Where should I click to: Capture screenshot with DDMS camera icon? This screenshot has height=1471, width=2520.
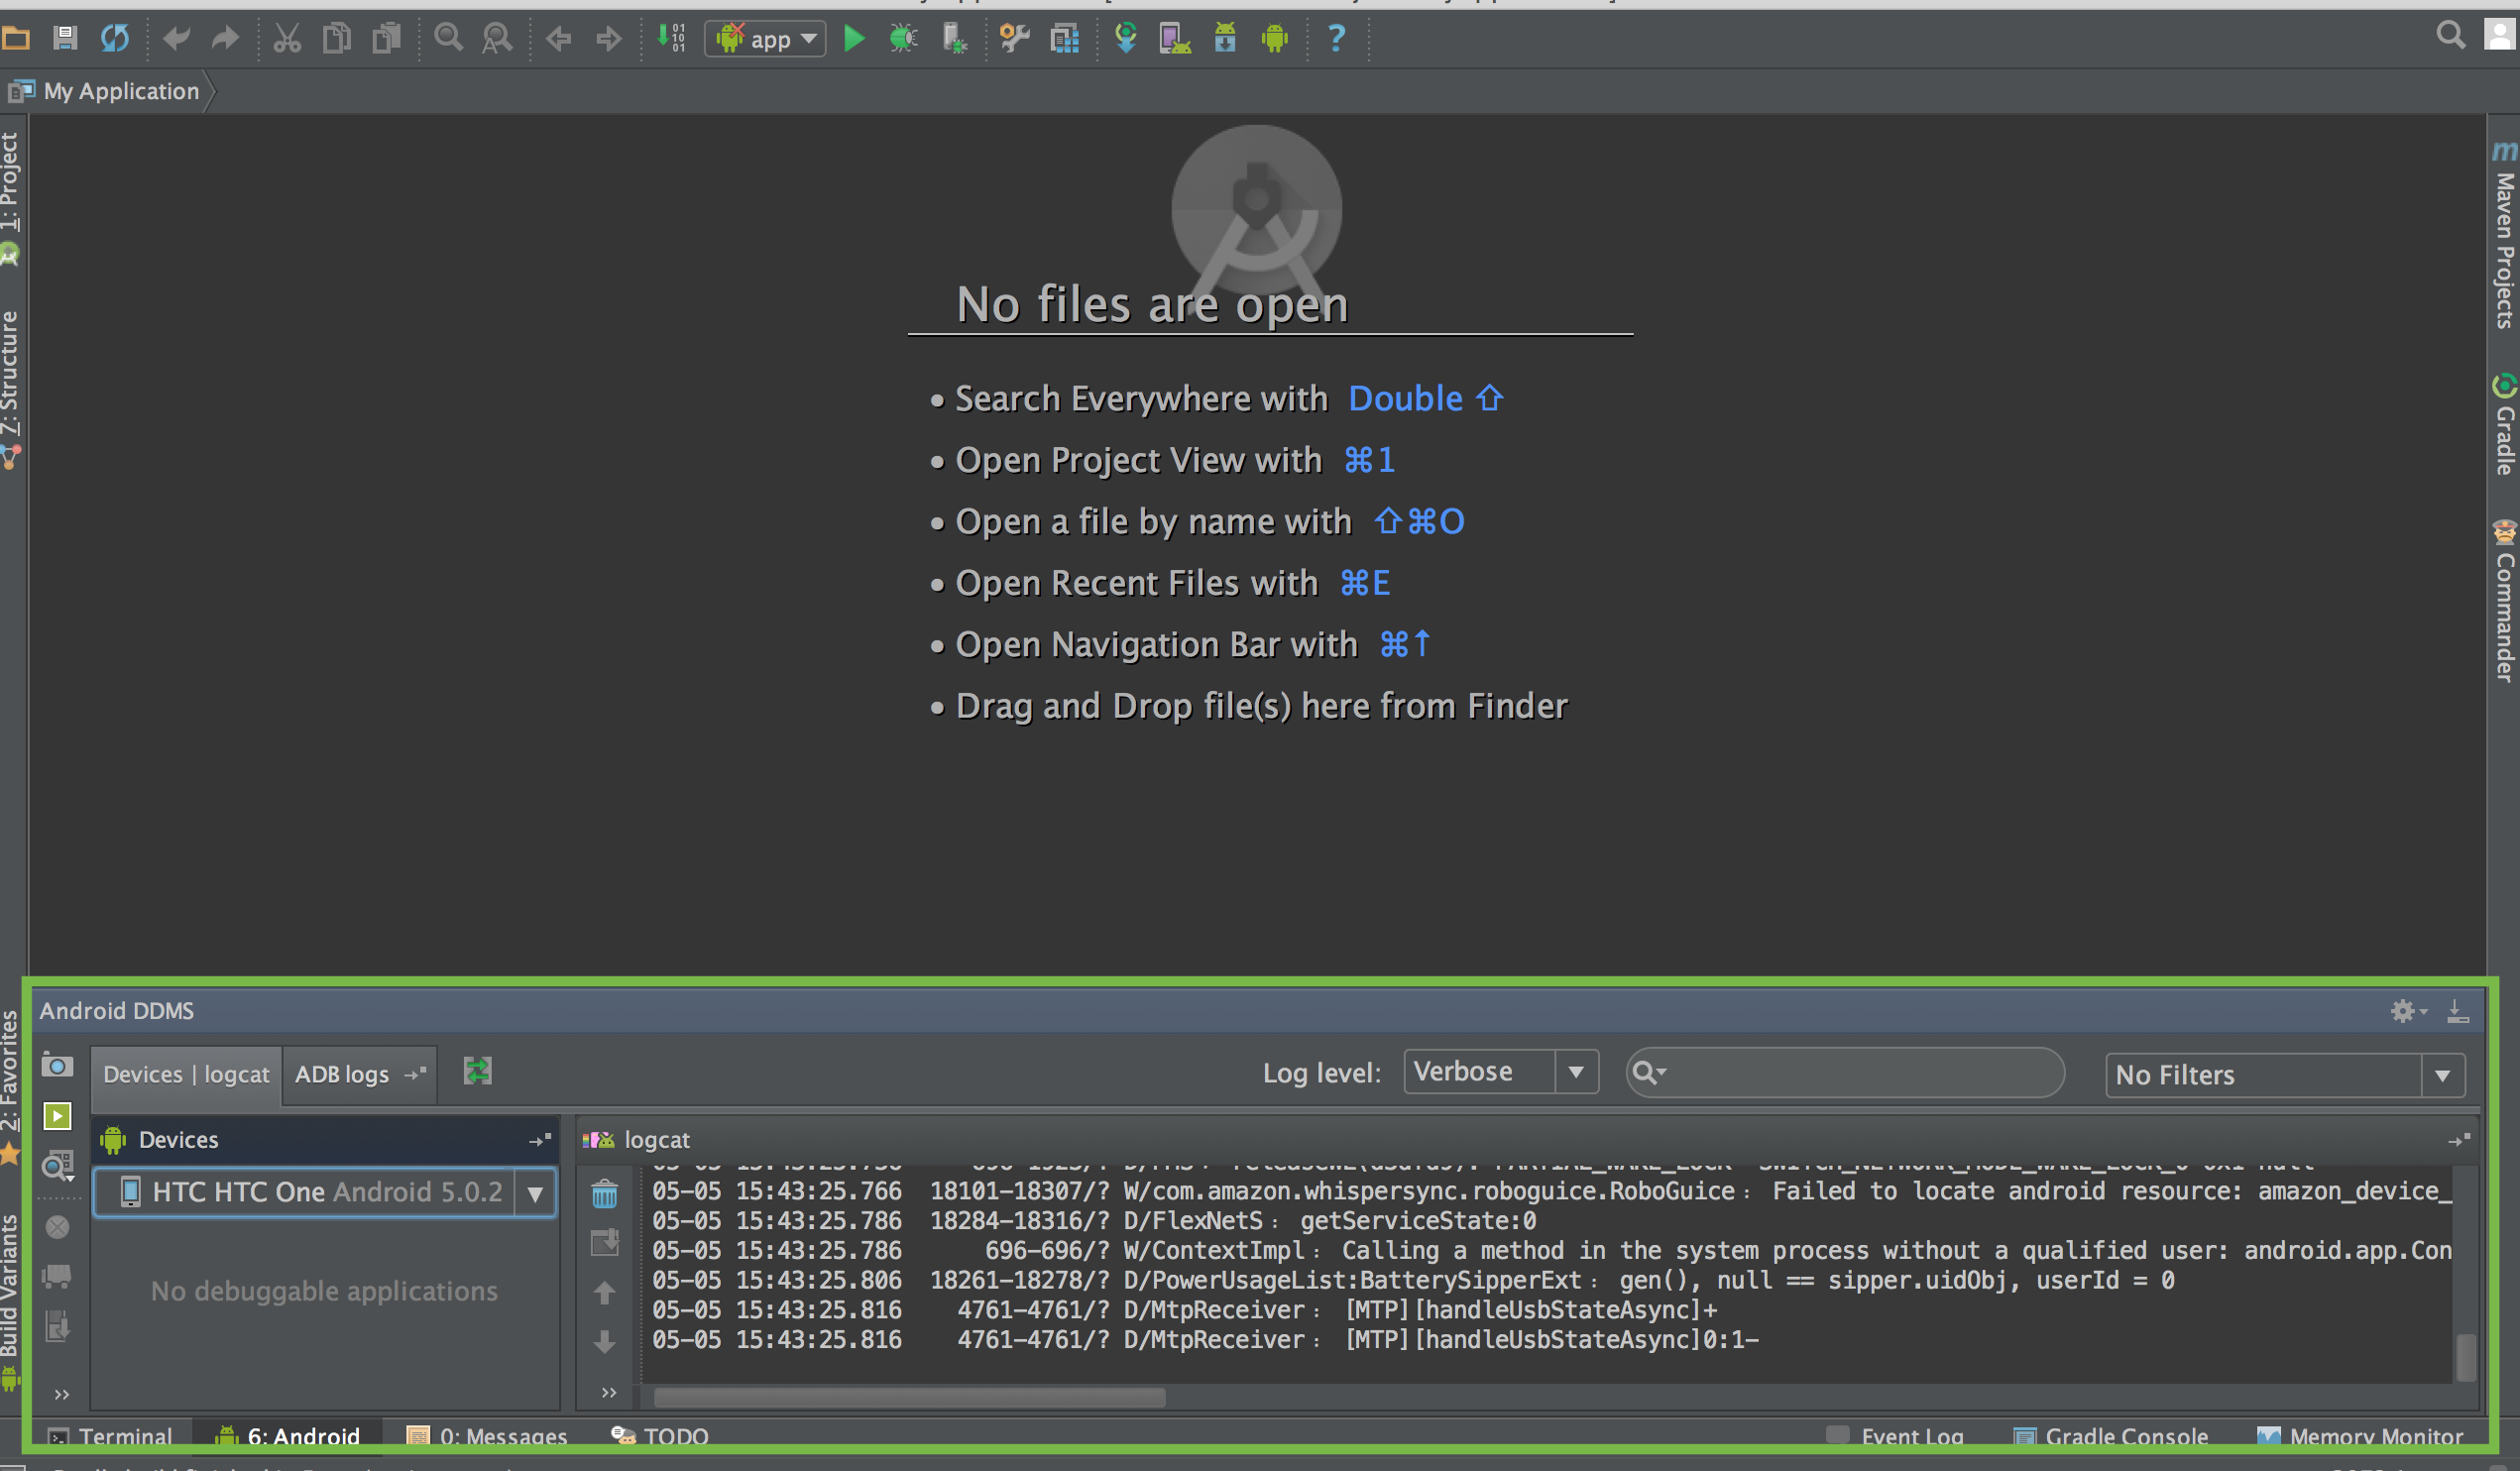pyautogui.click(x=57, y=1066)
